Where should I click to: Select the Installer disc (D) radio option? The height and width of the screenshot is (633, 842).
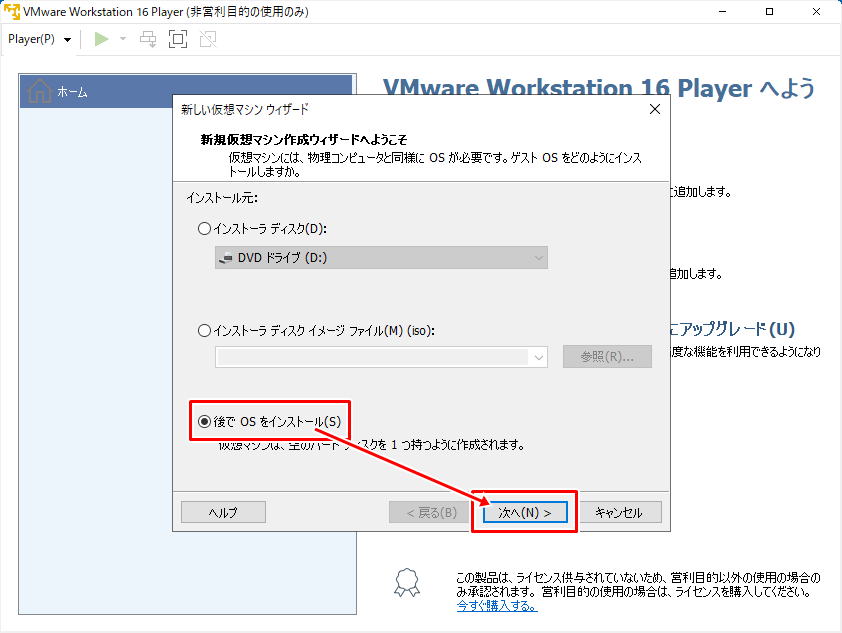[x=205, y=229]
